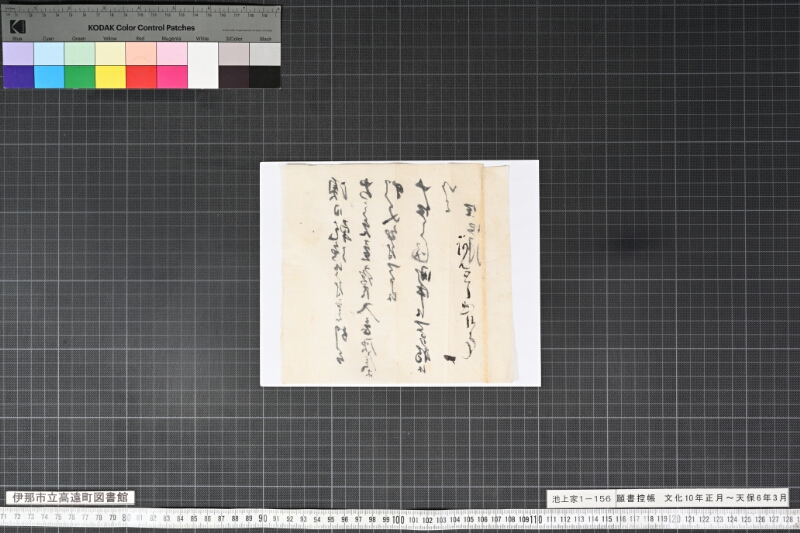Click the 90 mark on the ruler
The image size is (800, 533).
[x=263, y=519]
